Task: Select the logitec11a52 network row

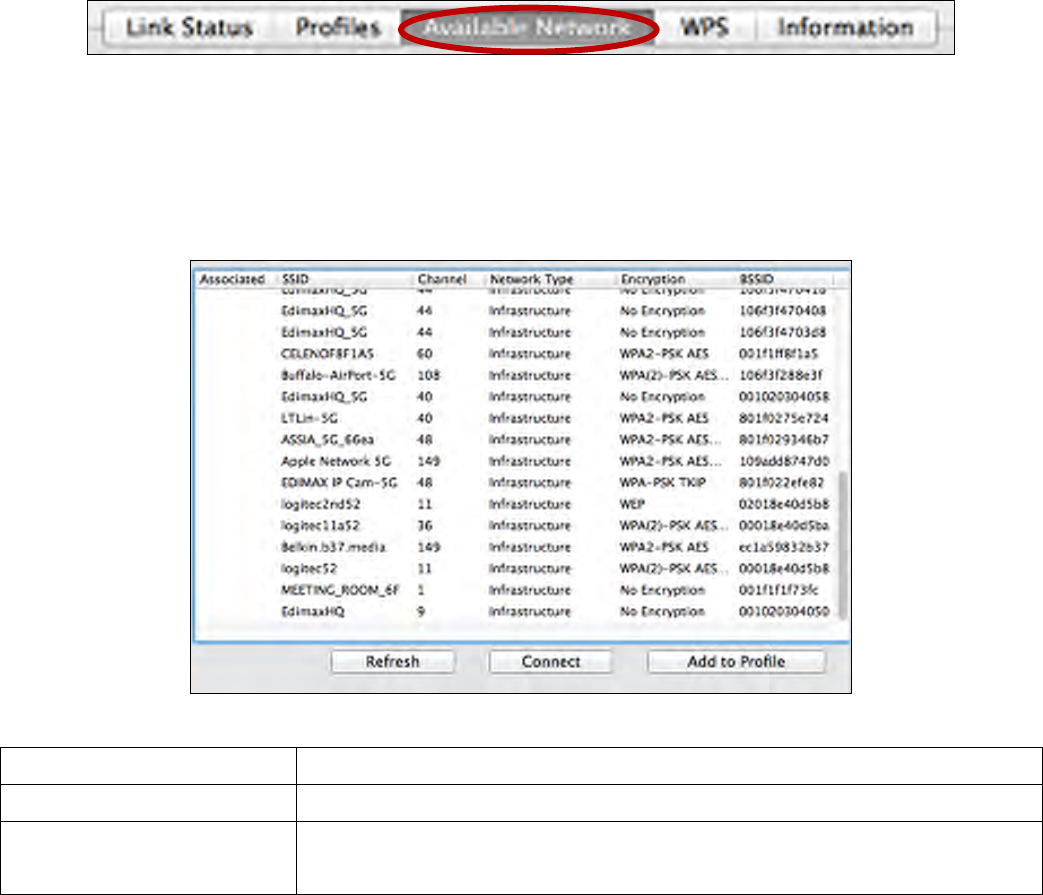Action: click(x=516, y=525)
